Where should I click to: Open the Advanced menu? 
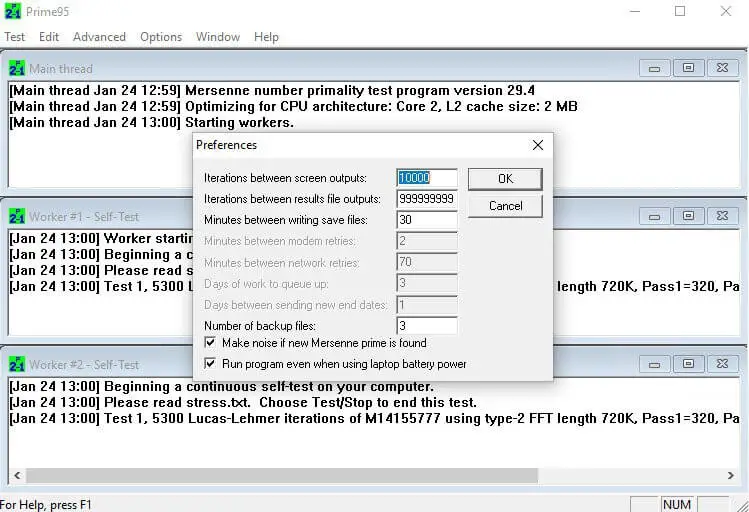99,37
